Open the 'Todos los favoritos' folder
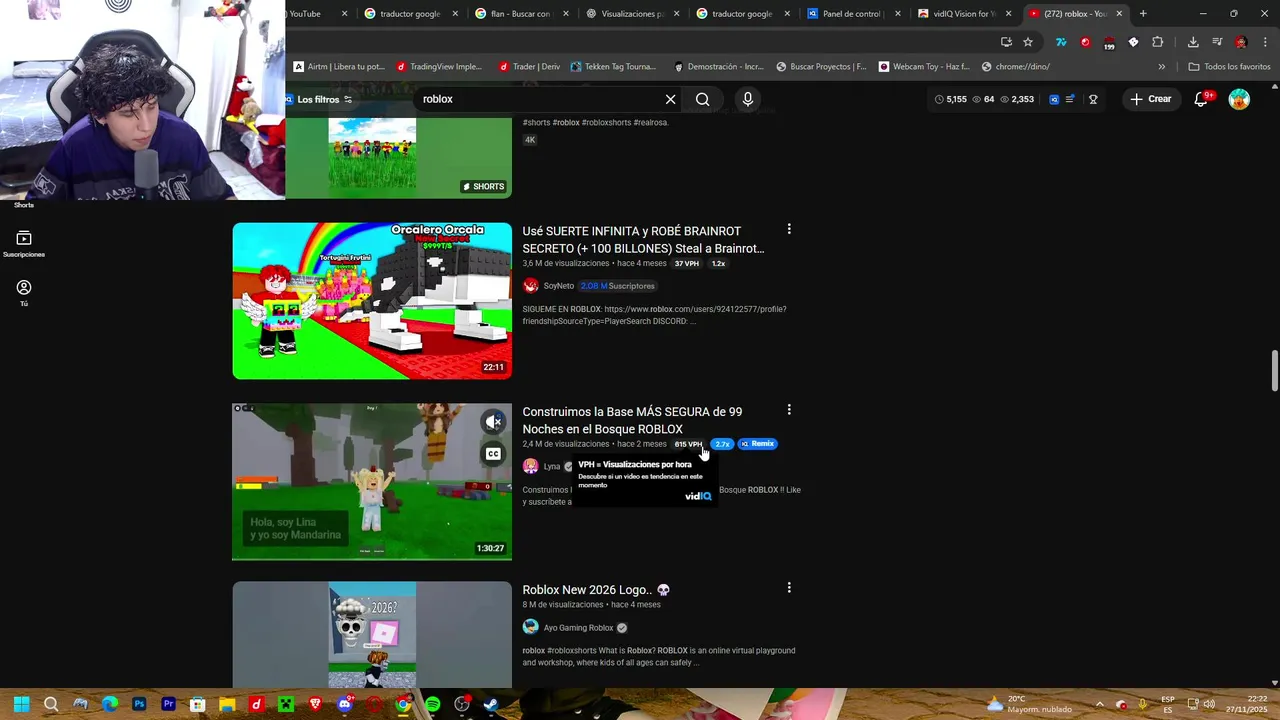Viewport: 1280px width, 720px height. pos(1229,67)
